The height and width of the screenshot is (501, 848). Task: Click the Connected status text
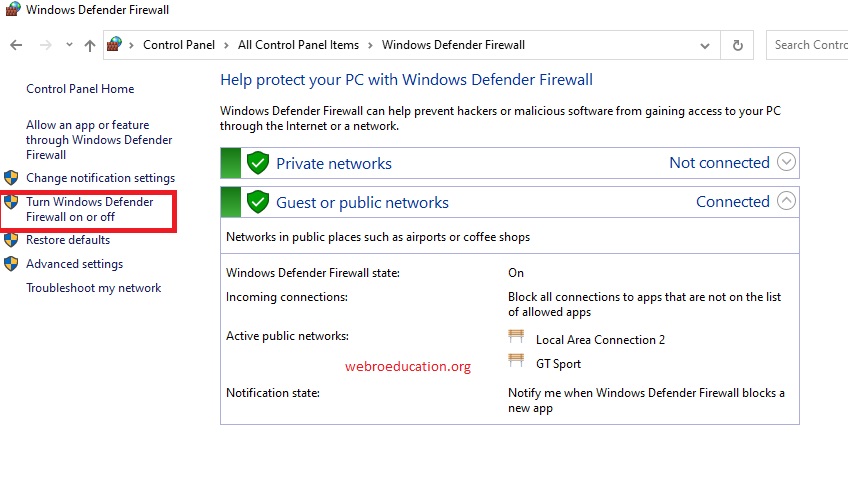(733, 201)
